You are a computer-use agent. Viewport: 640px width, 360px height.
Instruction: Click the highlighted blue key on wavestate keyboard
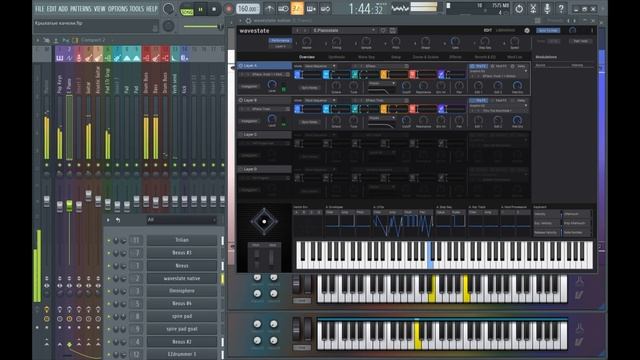click(x=430, y=255)
